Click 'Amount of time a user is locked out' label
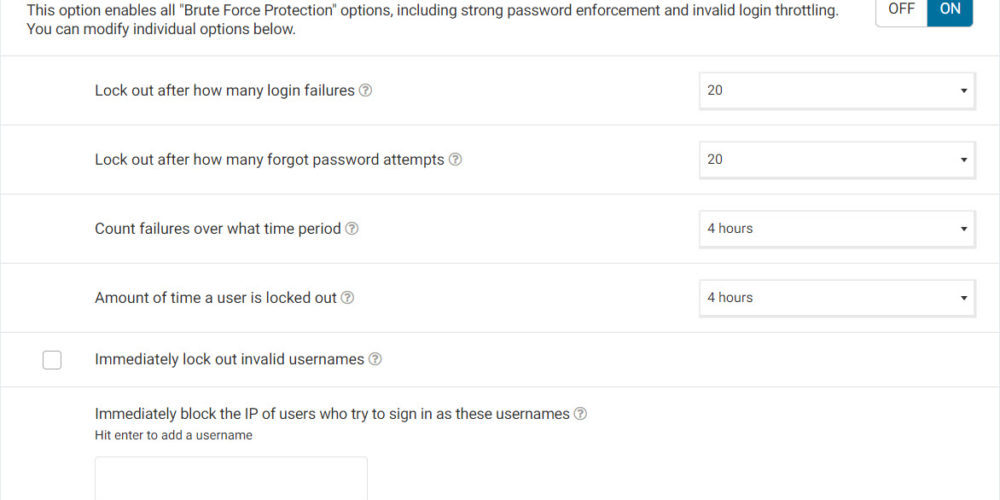Screen dimensions: 1000x500 (216, 298)
